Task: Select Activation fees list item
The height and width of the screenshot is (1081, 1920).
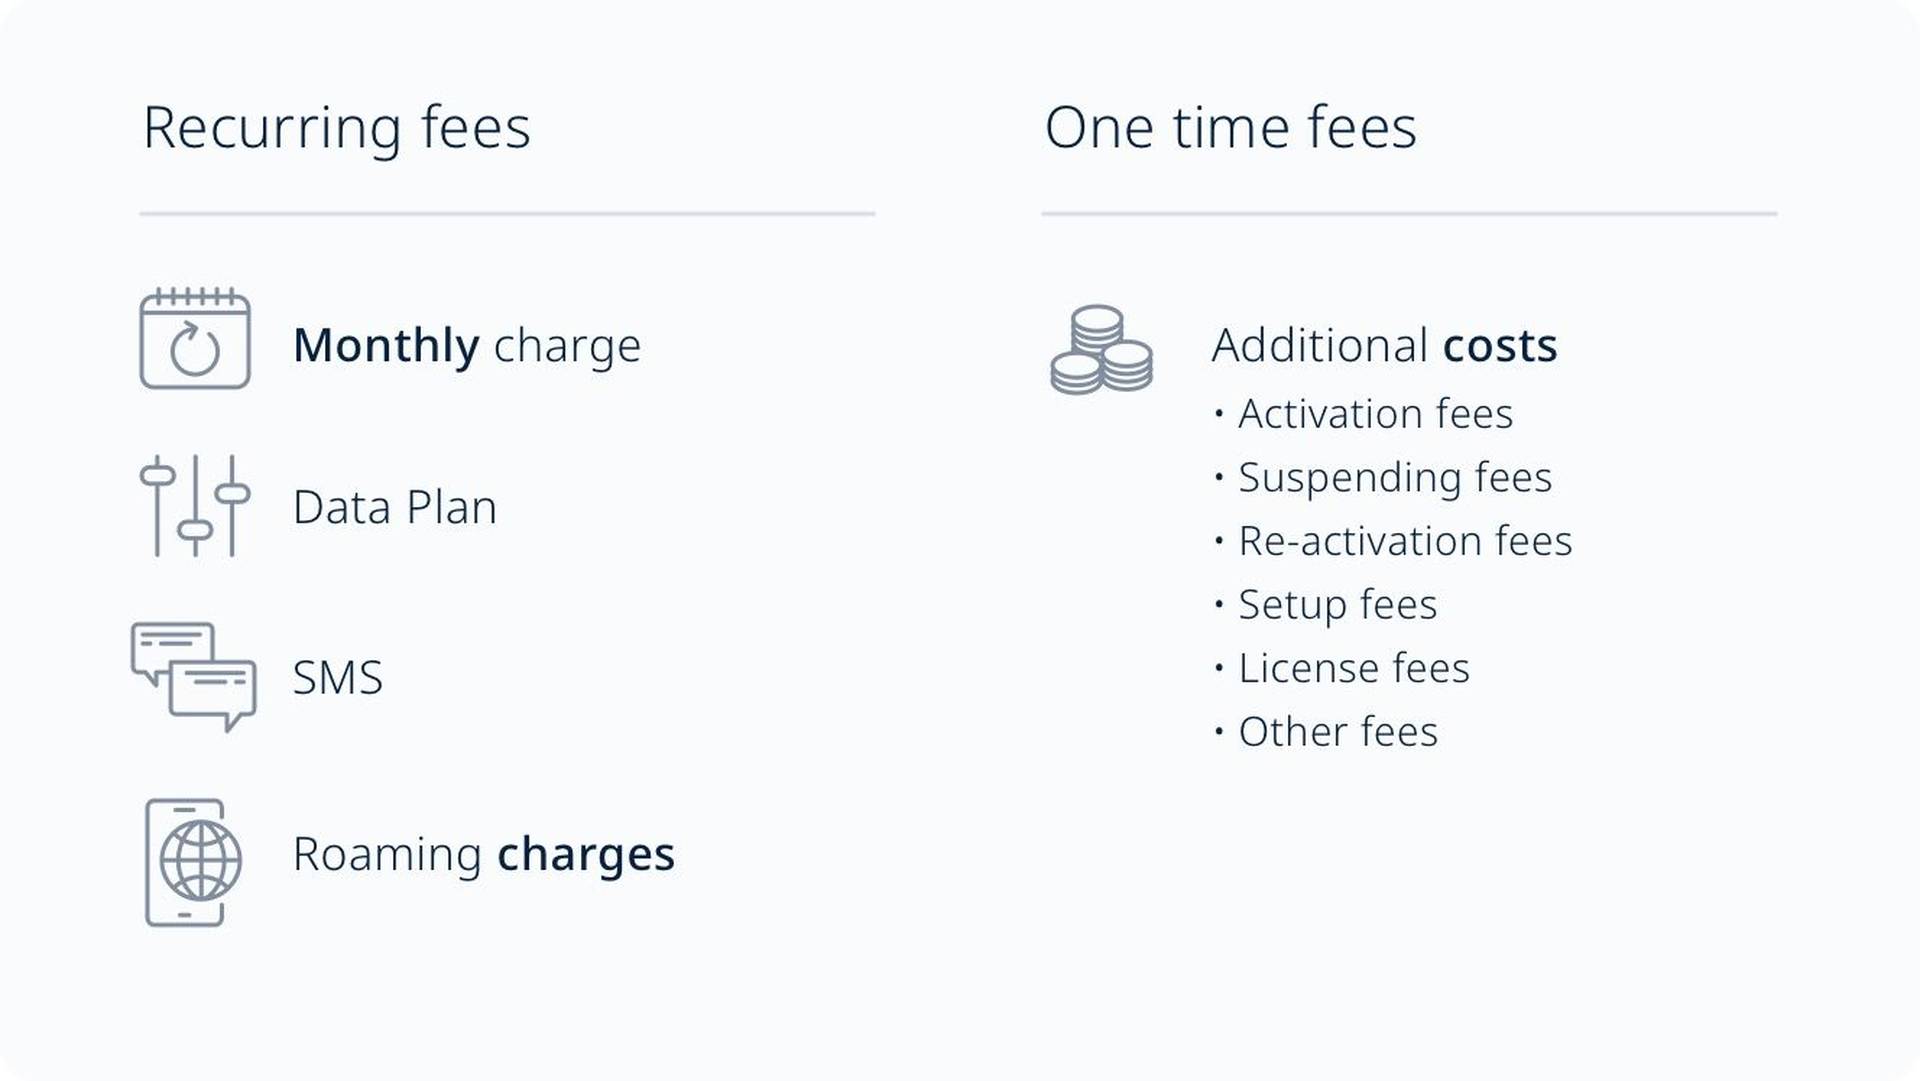Action: [1364, 413]
